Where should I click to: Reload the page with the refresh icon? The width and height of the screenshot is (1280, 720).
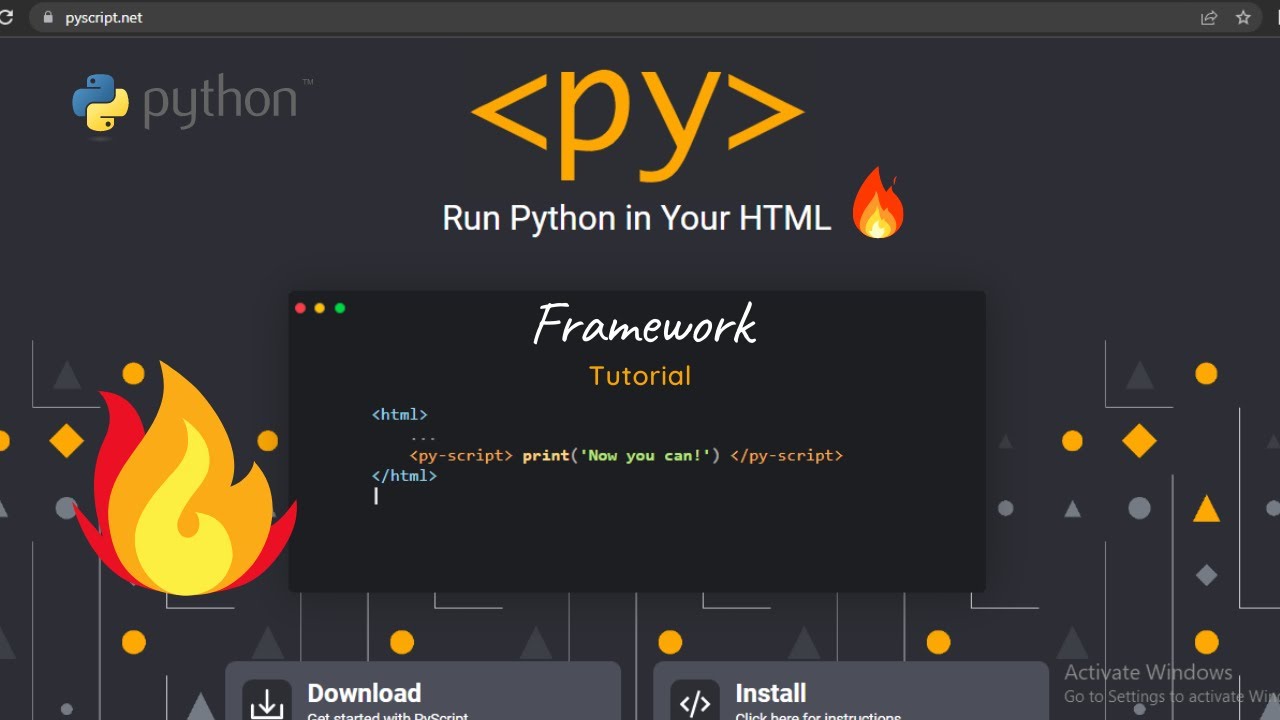click(x=5, y=17)
